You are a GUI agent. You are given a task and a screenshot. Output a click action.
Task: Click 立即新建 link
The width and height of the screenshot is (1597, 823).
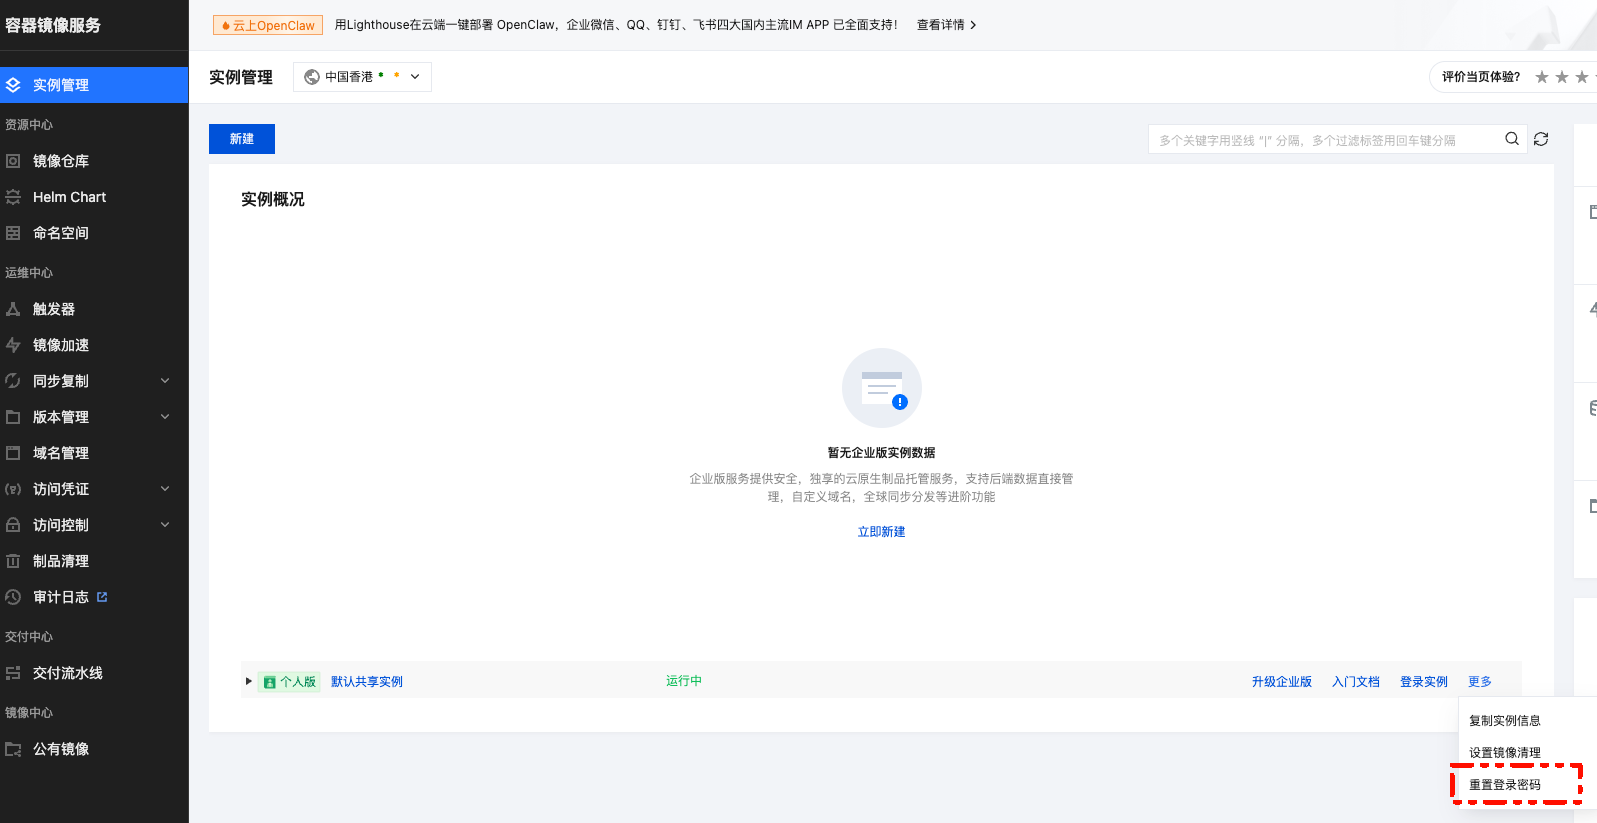882,532
